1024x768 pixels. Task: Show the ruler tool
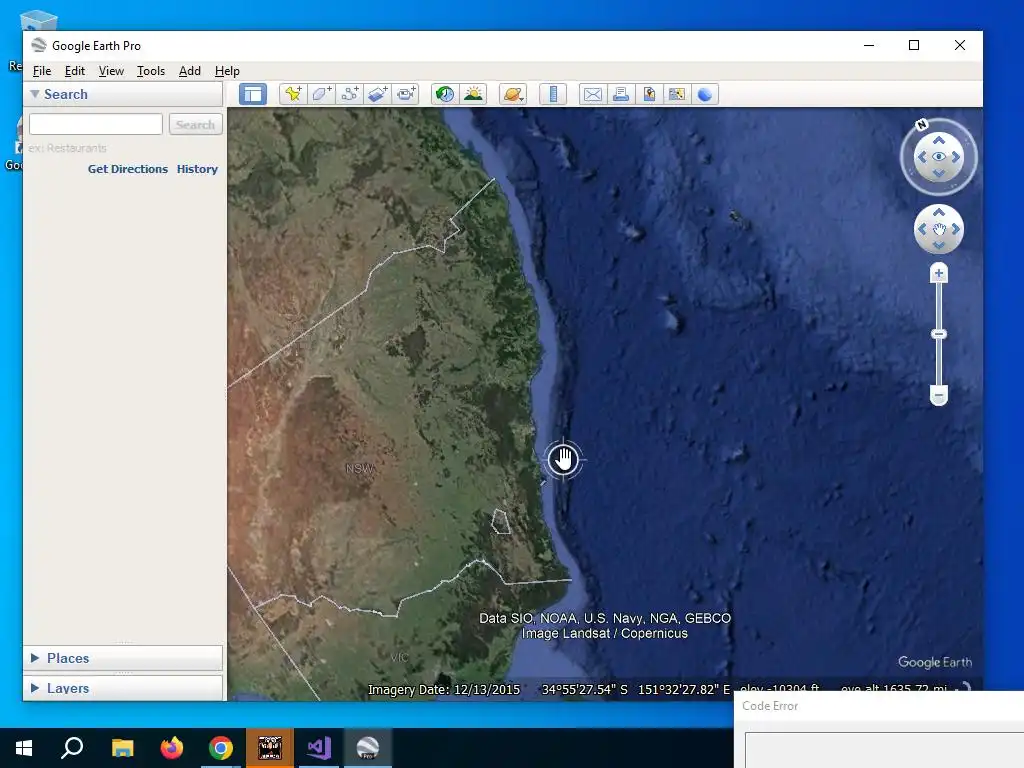(553, 94)
